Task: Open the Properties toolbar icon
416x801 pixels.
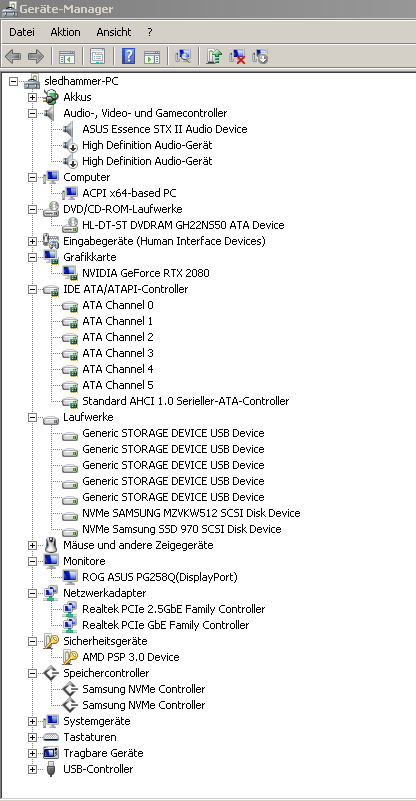Action: coord(98,56)
